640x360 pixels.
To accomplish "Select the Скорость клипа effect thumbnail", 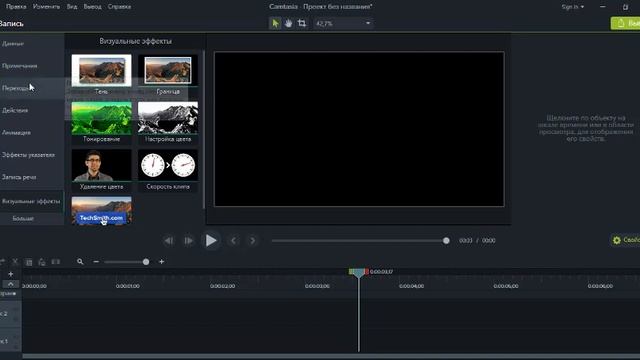I will click(168, 170).
